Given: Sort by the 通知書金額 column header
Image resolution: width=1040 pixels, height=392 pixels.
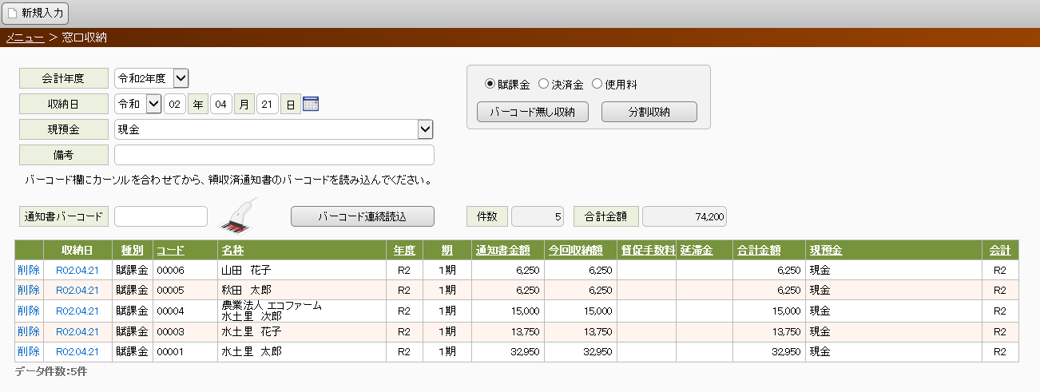Looking at the screenshot, I should click(x=502, y=250).
